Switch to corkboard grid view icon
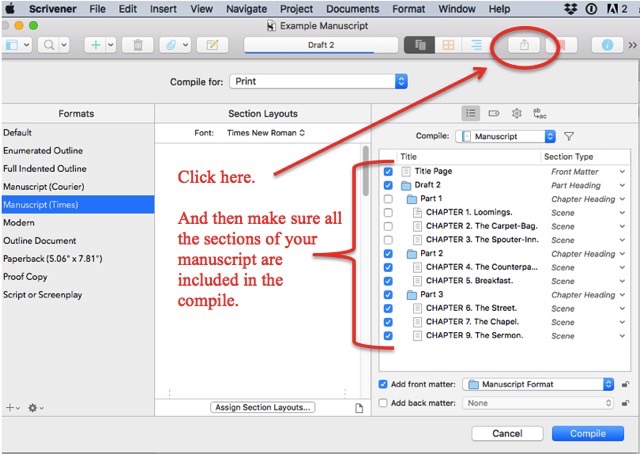 tap(448, 45)
